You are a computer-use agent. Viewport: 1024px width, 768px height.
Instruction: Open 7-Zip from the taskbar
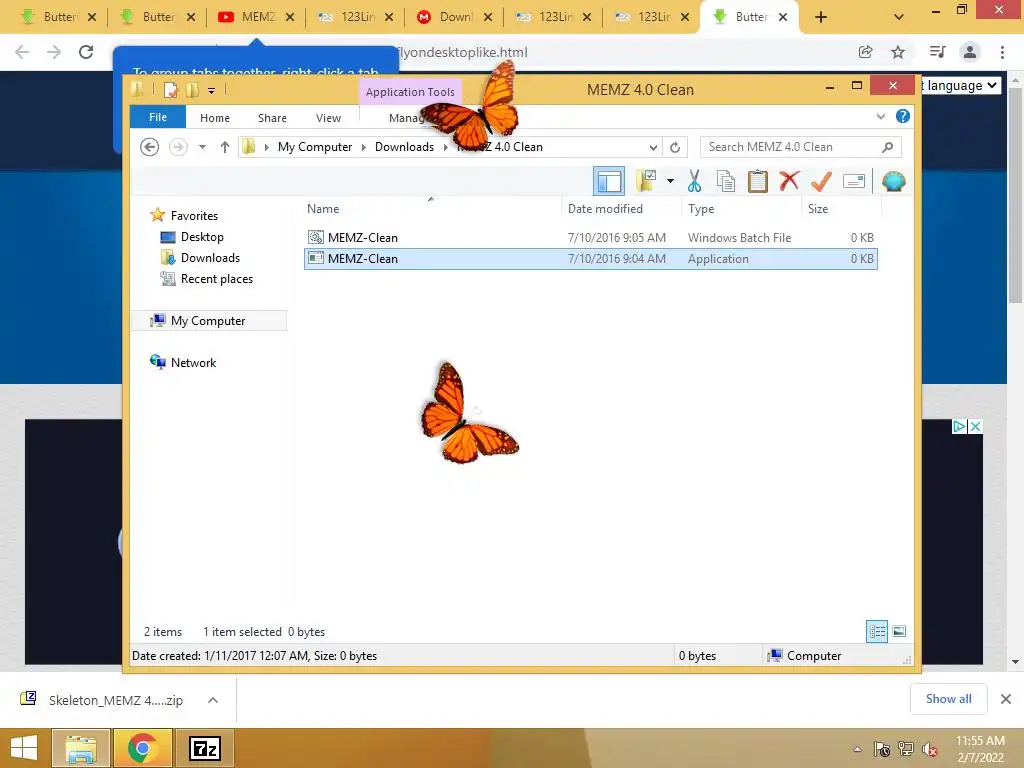pyautogui.click(x=205, y=748)
